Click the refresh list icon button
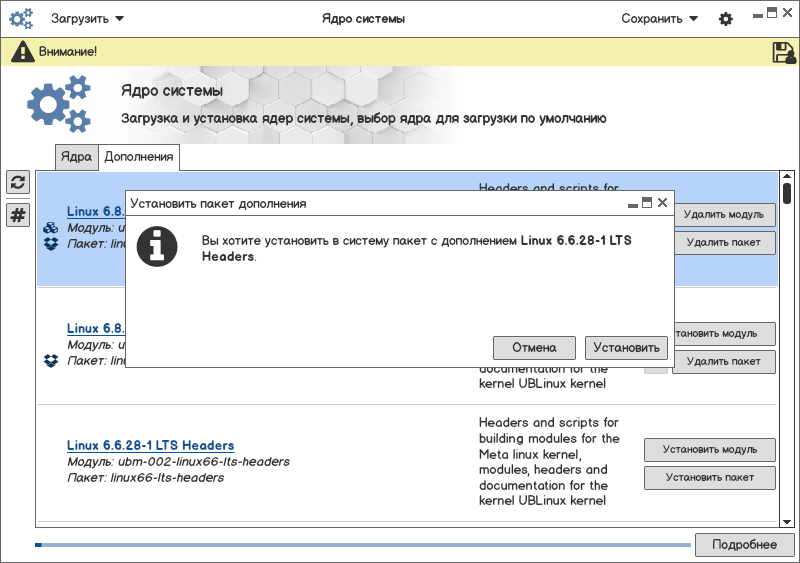 [x=18, y=182]
